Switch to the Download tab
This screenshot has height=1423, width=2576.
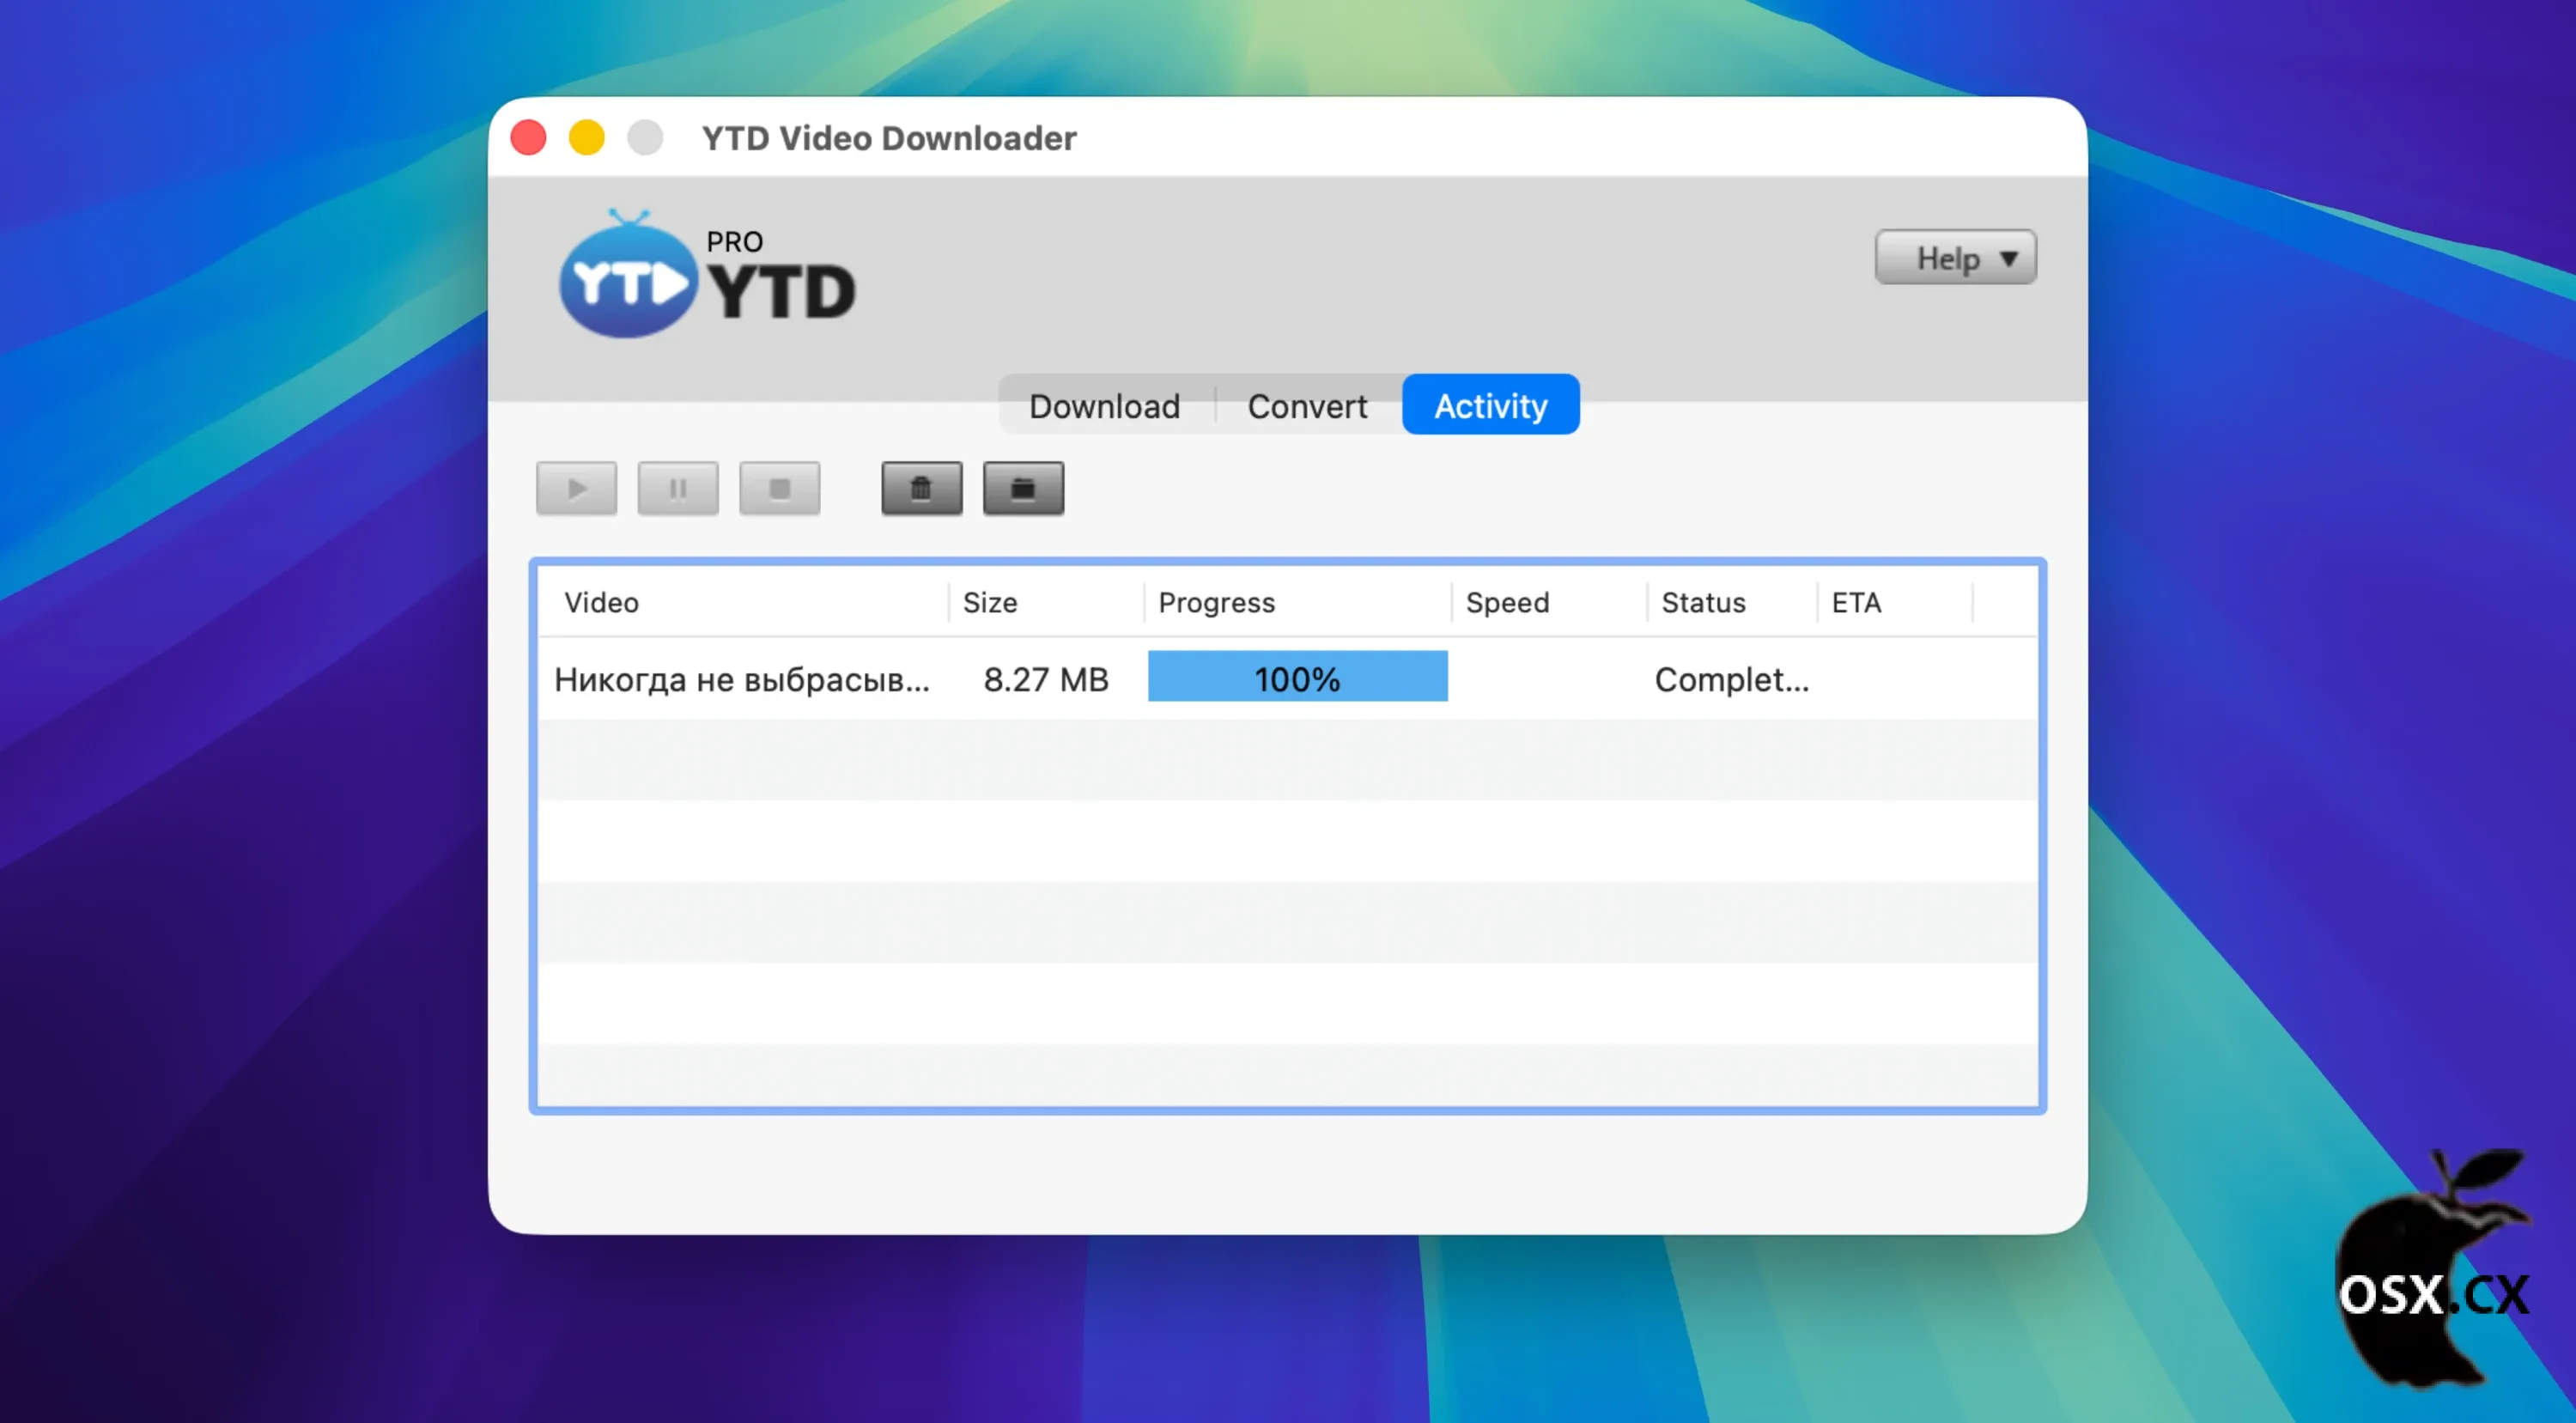(1104, 406)
